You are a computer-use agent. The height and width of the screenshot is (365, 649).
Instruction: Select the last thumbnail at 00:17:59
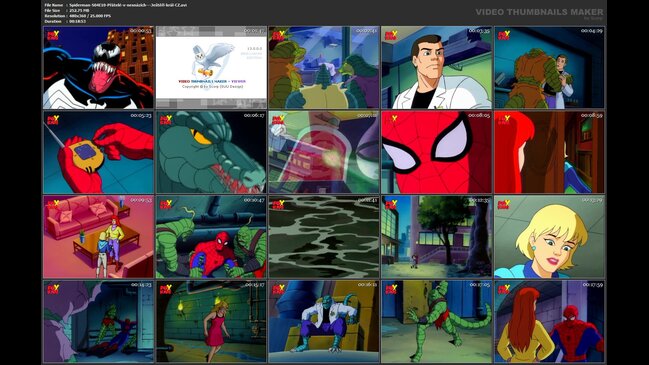549,322
